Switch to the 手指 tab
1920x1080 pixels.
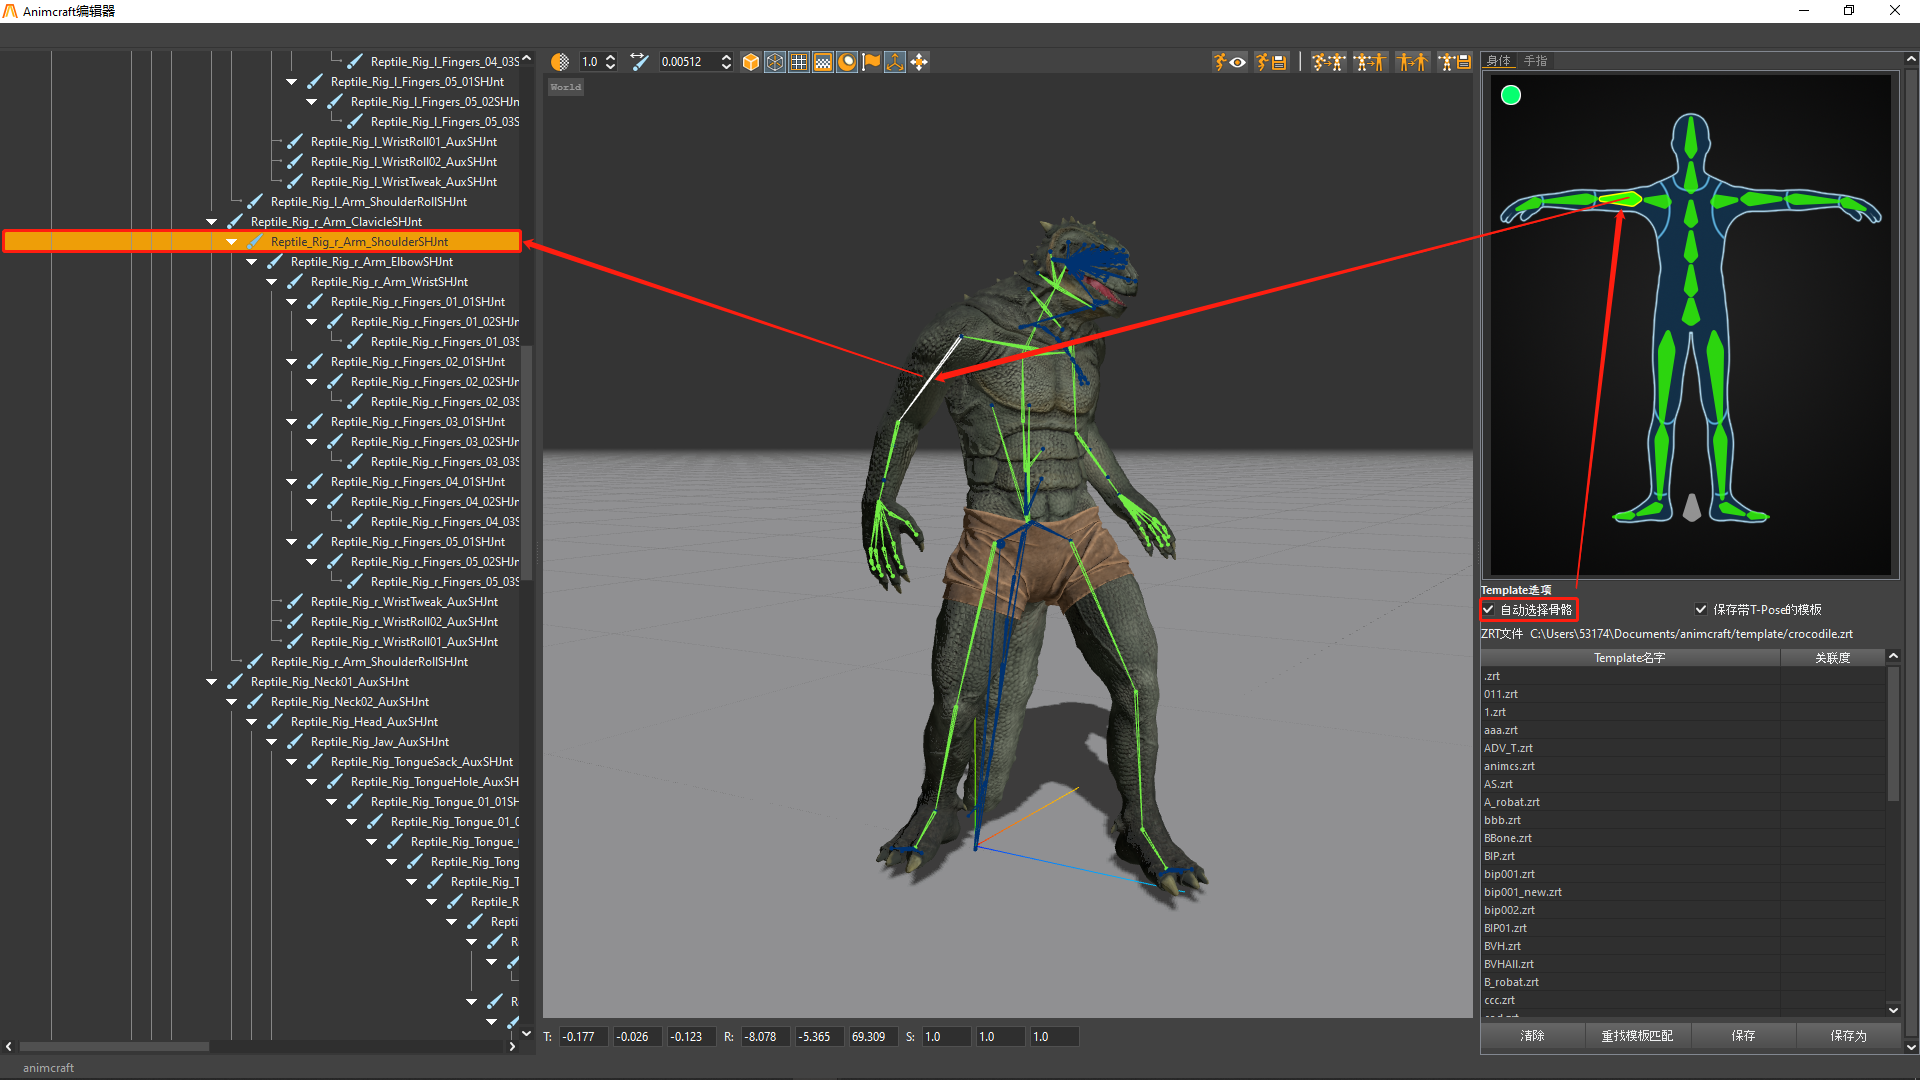(1535, 61)
